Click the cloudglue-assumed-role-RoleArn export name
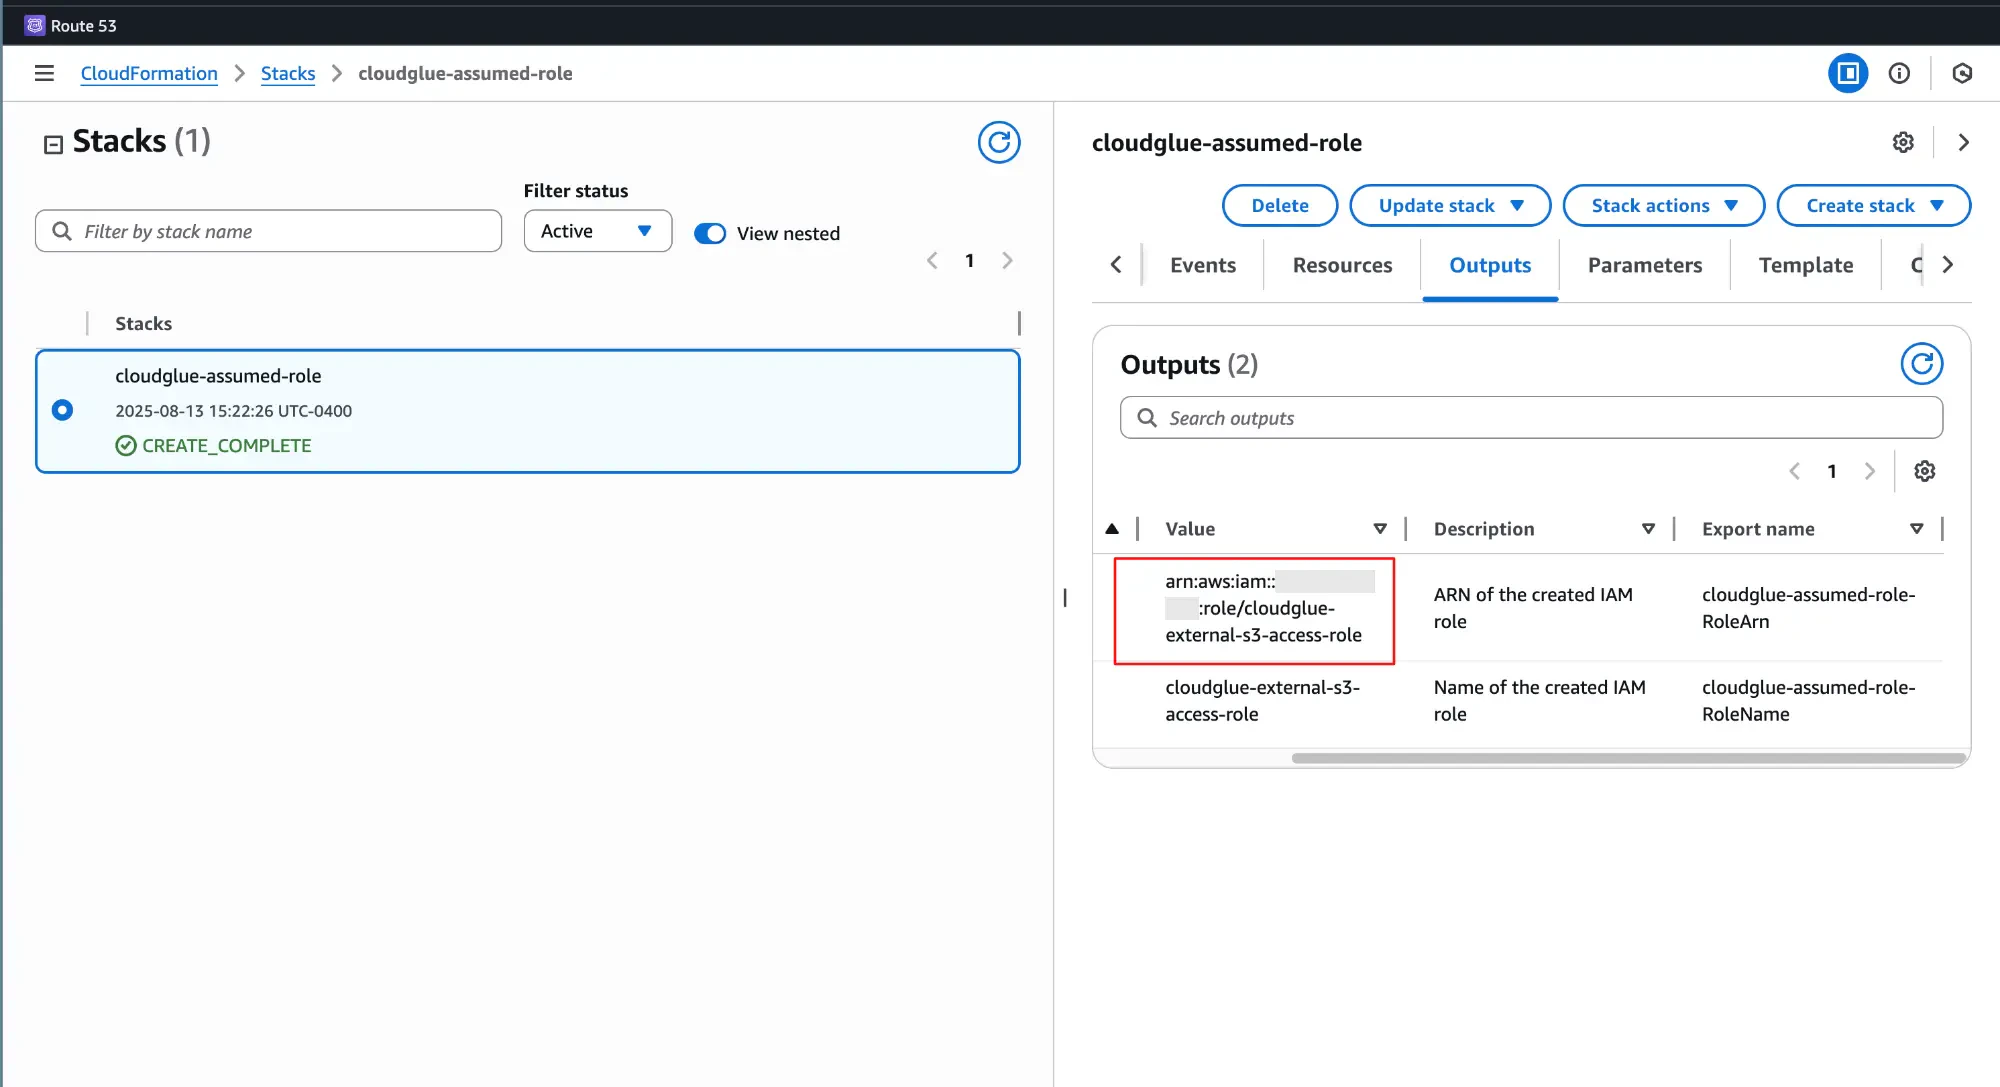2000x1087 pixels. [1808, 608]
